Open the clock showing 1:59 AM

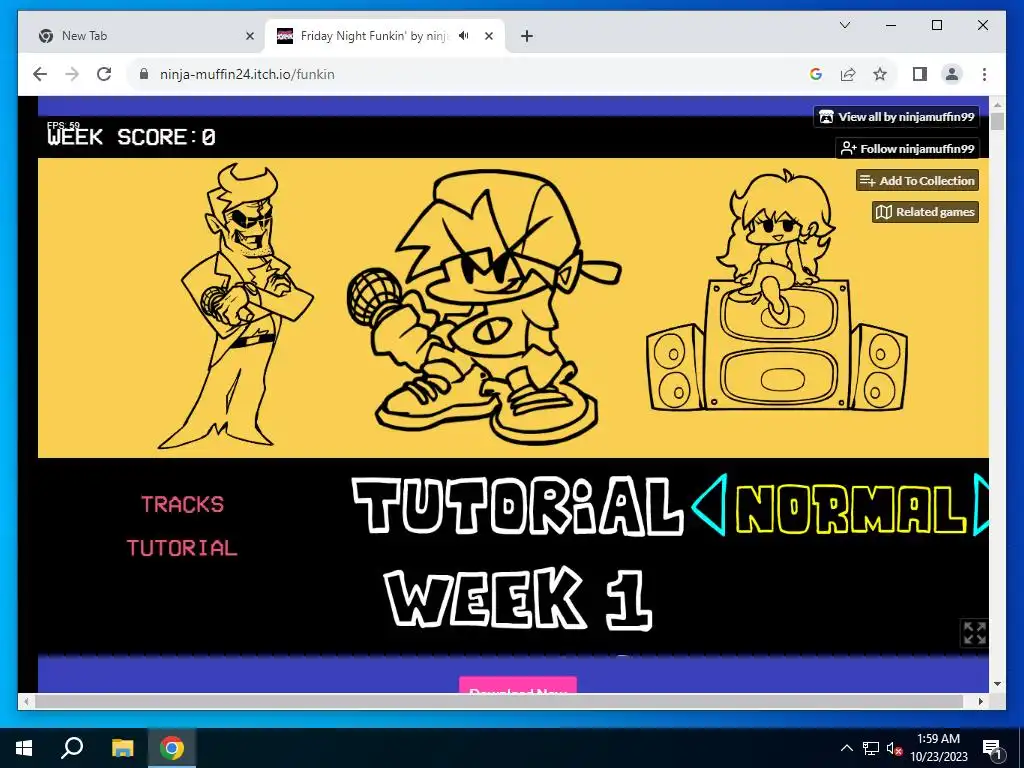[938, 748]
